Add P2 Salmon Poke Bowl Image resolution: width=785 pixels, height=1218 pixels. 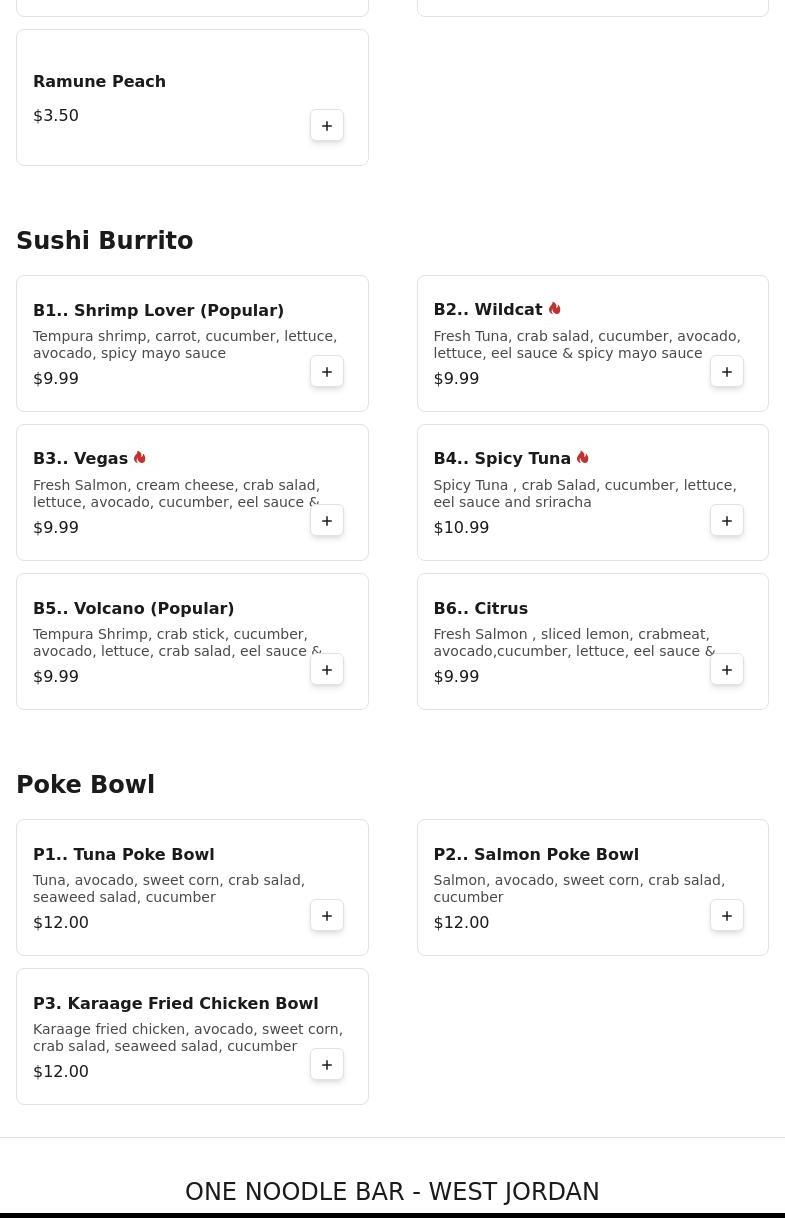tap(727, 916)
